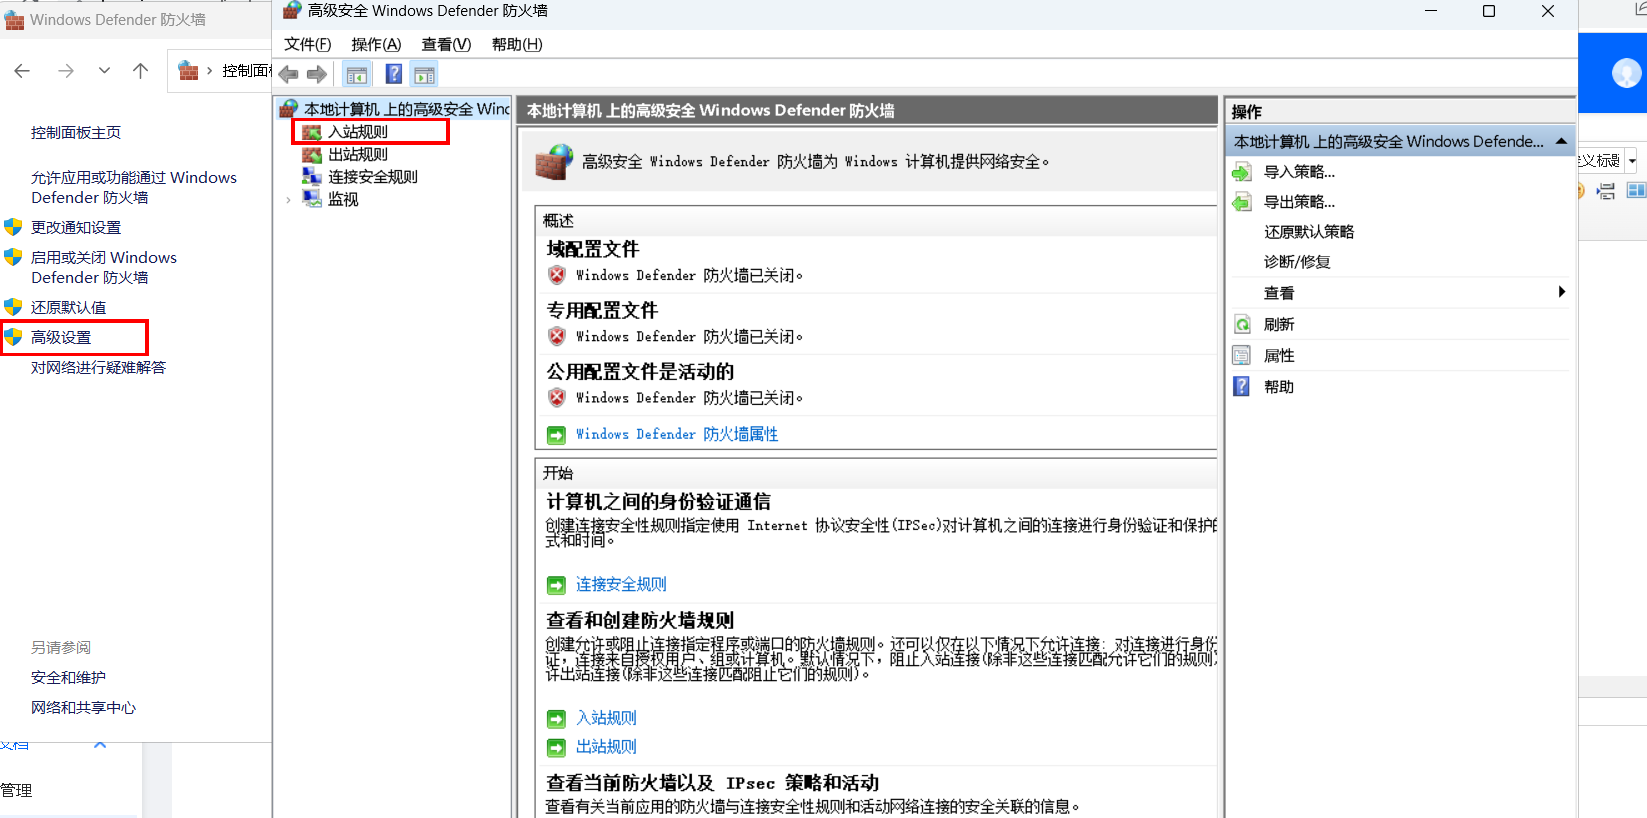Click 帮助 in the actions pane
The height and width of the screenshot is (818, 1647).
pyautogui.click(x=1279, y=387)
